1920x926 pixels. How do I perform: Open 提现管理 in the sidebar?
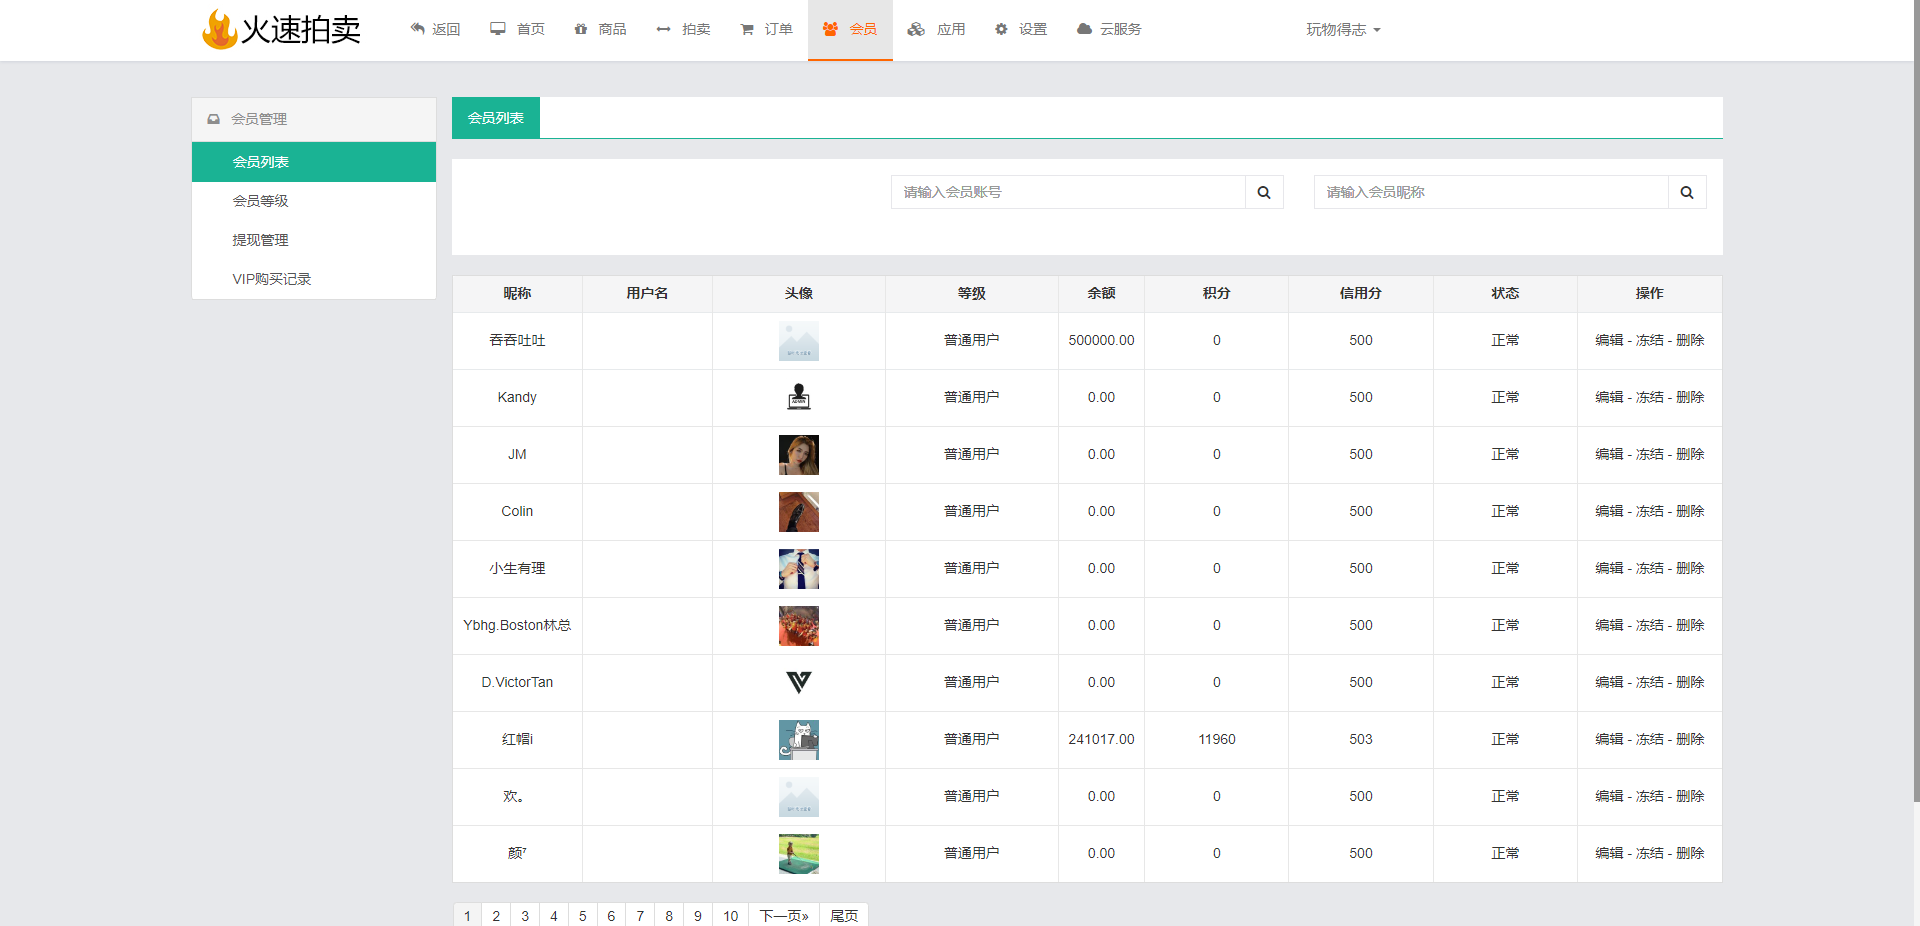pos(260,240)
